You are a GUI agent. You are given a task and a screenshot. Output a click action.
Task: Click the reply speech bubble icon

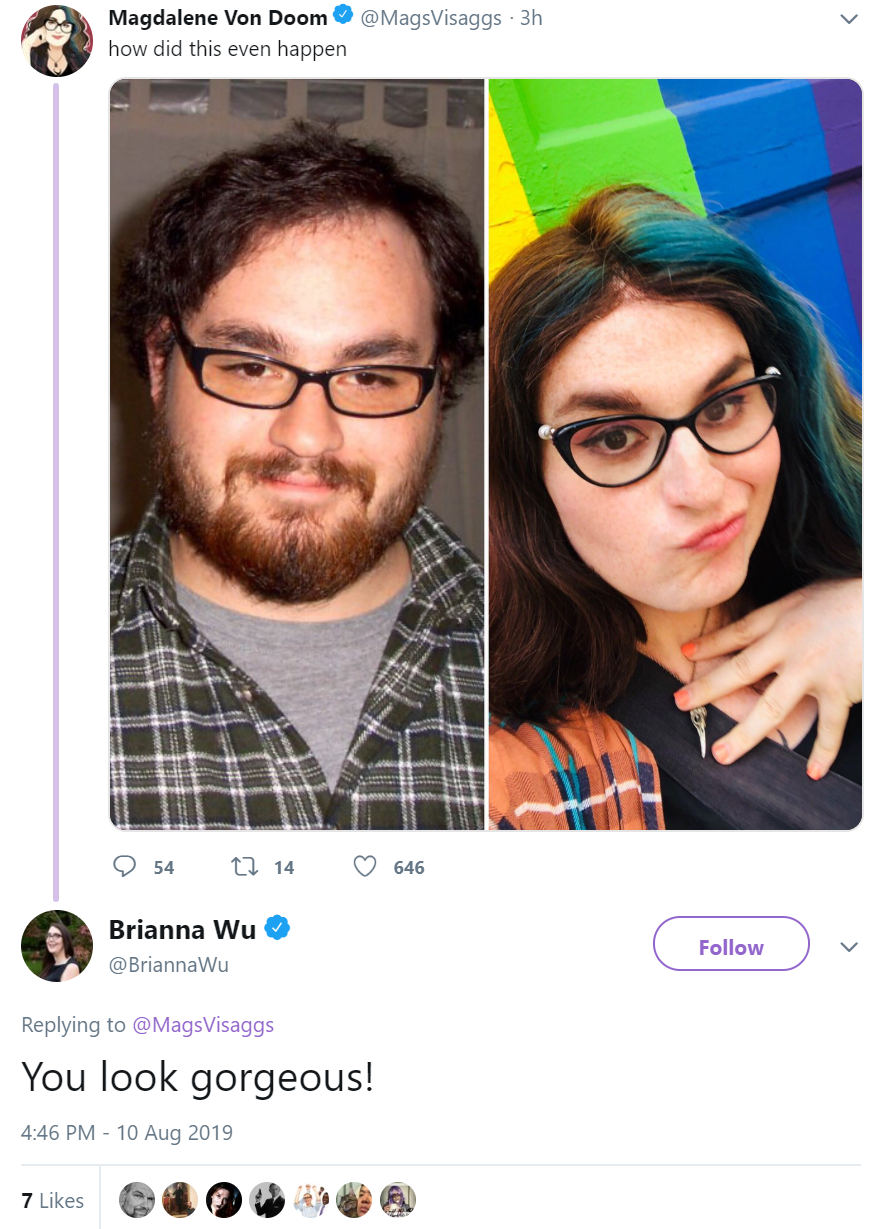coord(125,866)
